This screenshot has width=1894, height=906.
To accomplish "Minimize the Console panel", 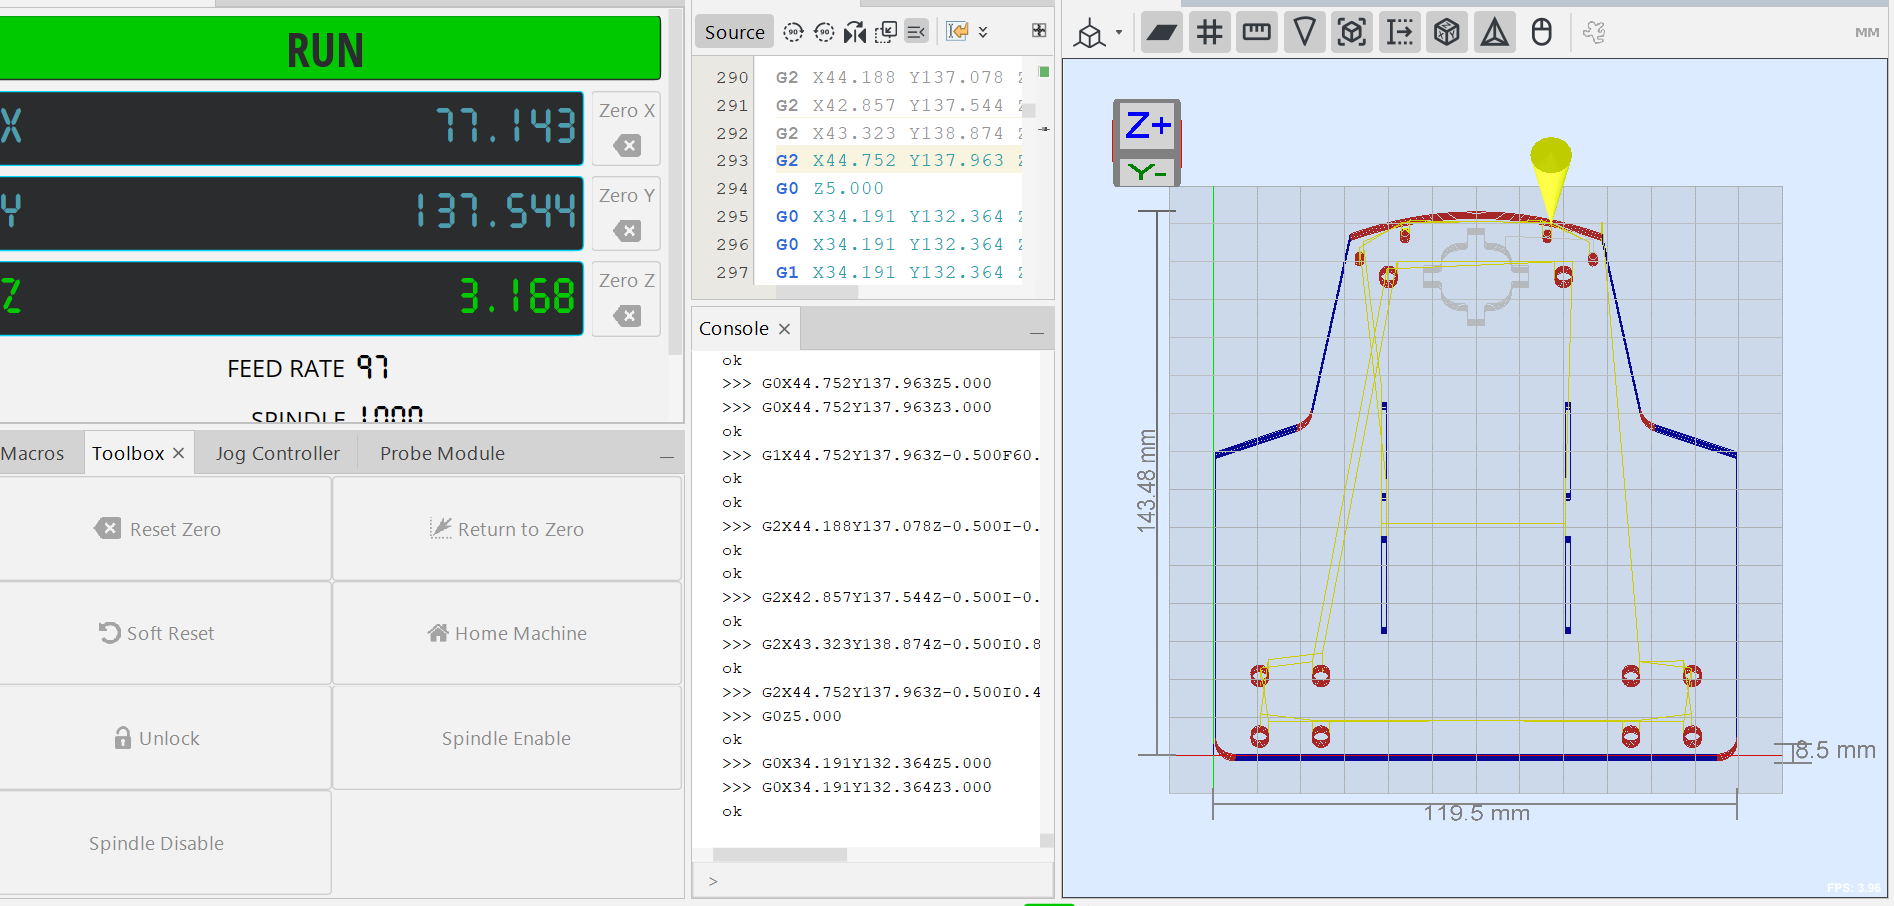I will (1037, 331).
